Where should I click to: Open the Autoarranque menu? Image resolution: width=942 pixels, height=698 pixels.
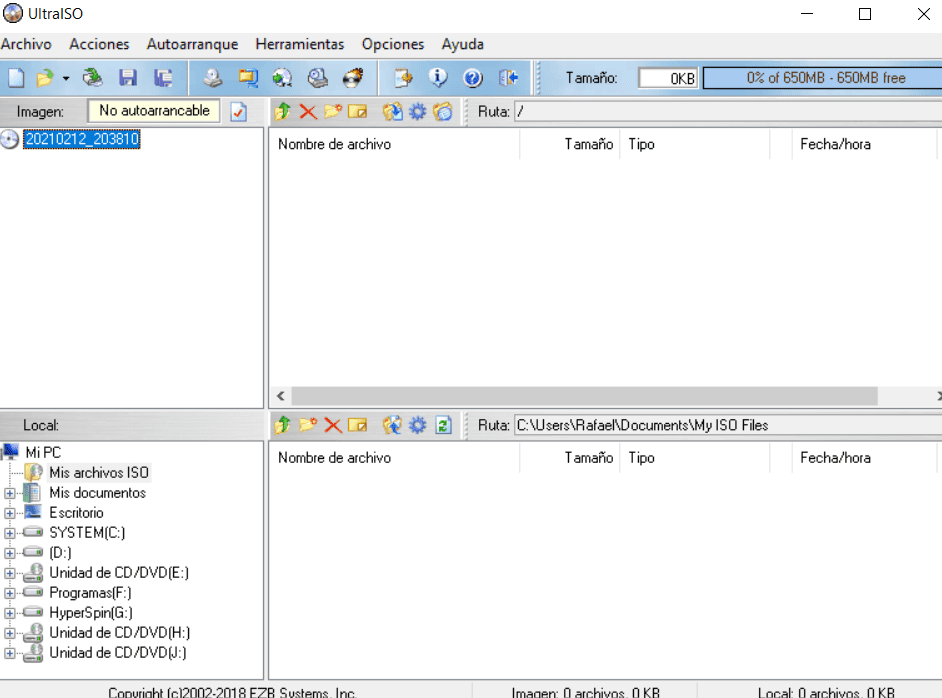[x=192, y=44]
